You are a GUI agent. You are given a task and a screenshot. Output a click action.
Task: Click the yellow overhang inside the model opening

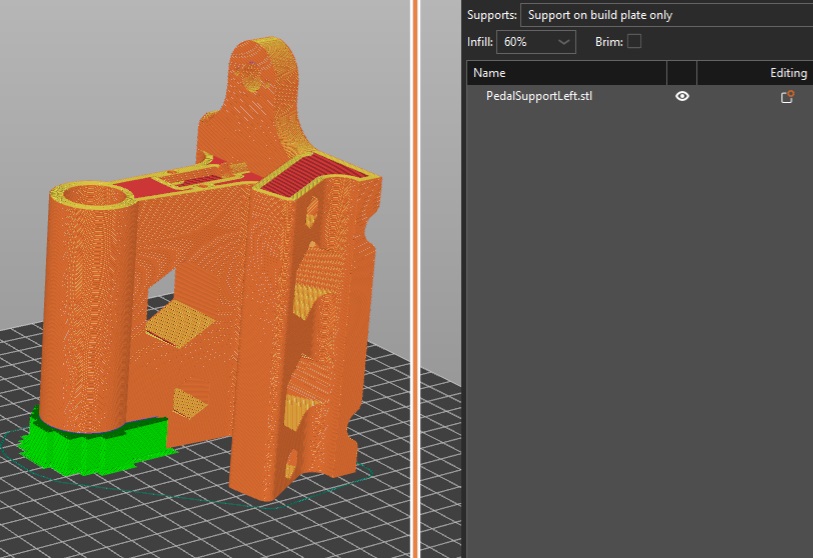pos(180,325)
